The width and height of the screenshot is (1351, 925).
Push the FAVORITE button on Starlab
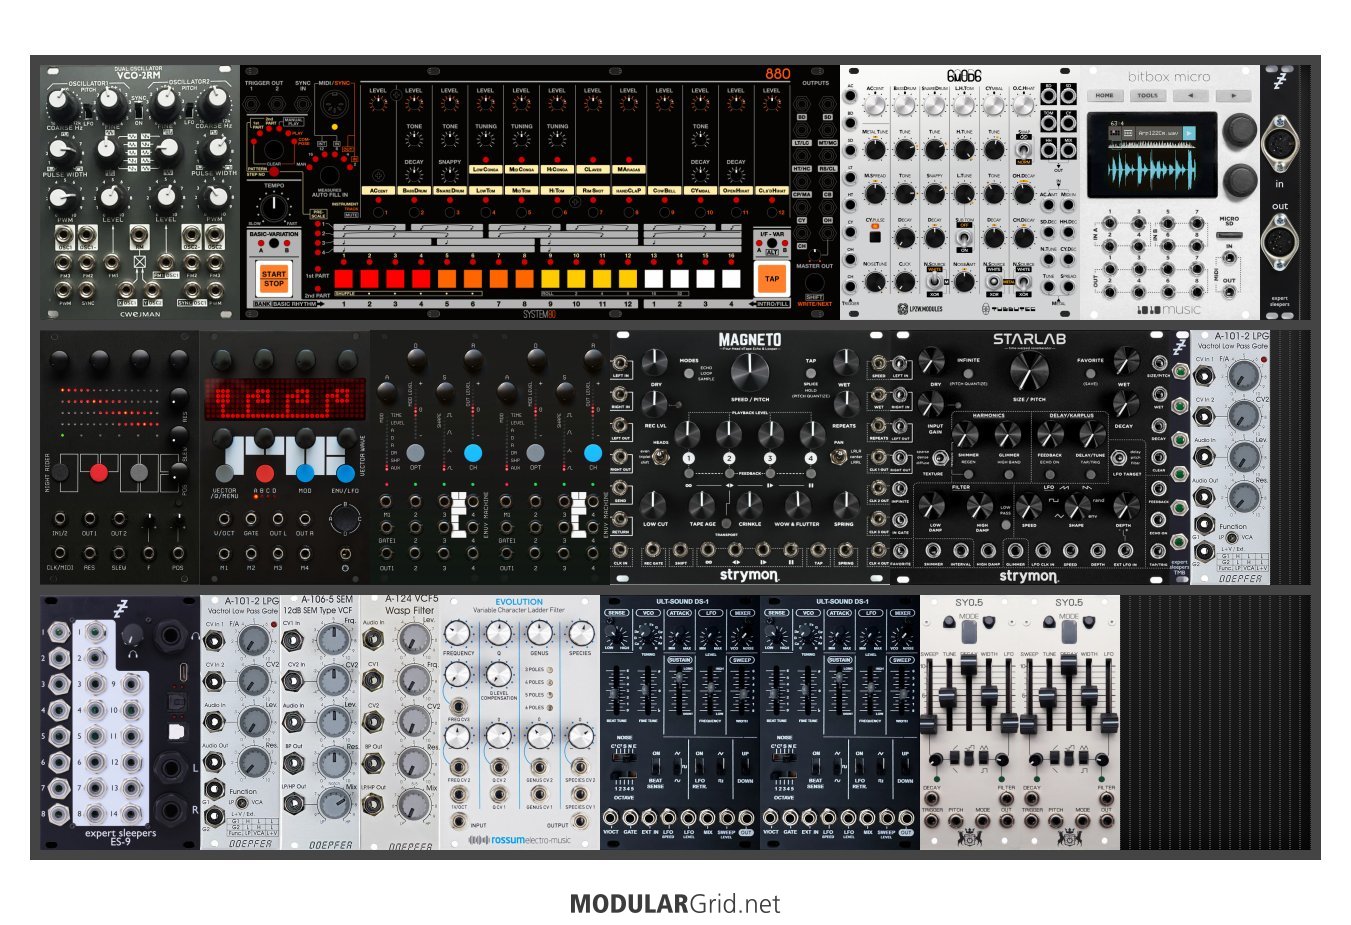pos(1090,374)
